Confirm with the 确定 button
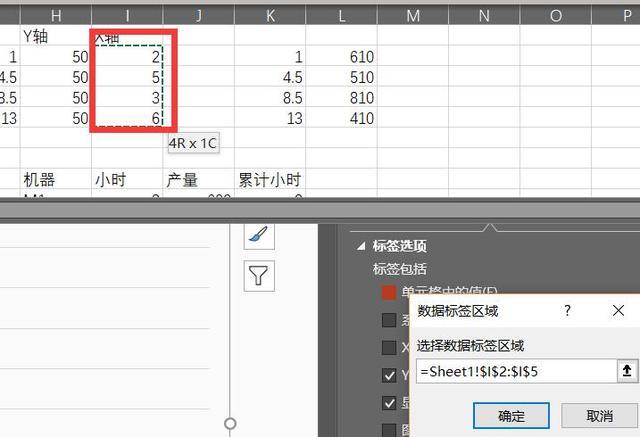 click(511, 416)
